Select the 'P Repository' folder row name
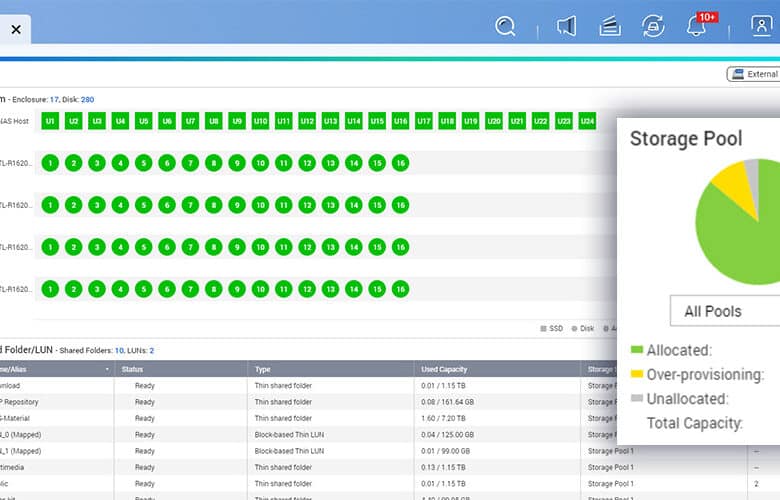The width and height of the screenshot is (780, 500). coord(19,402)
